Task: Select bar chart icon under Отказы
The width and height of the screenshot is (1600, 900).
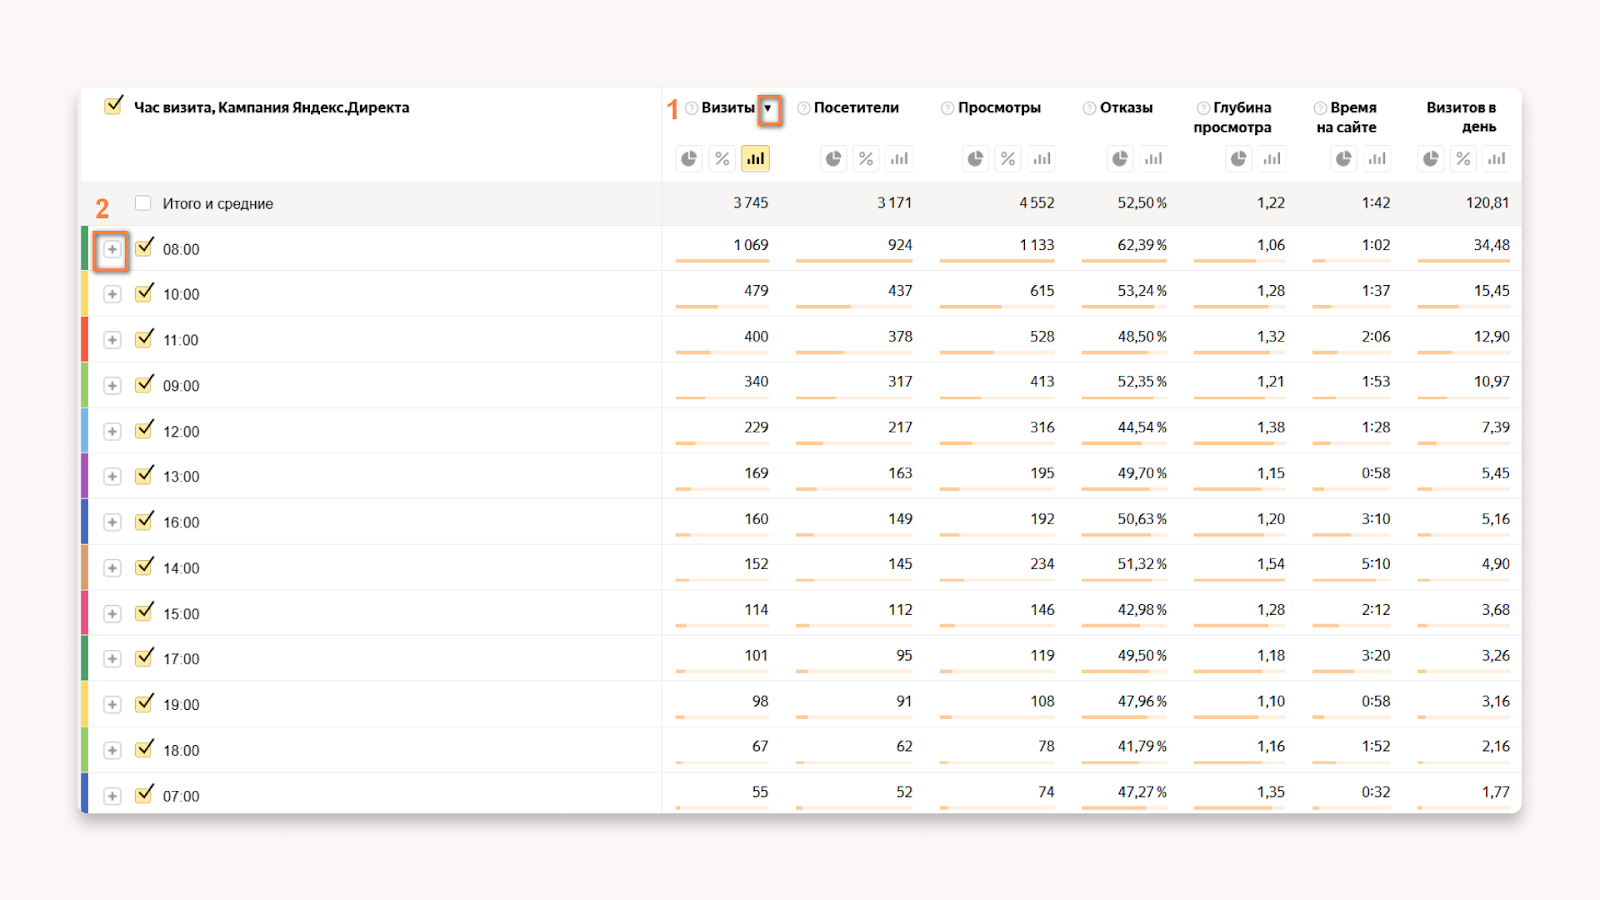Action: [x=1154, y=158]
